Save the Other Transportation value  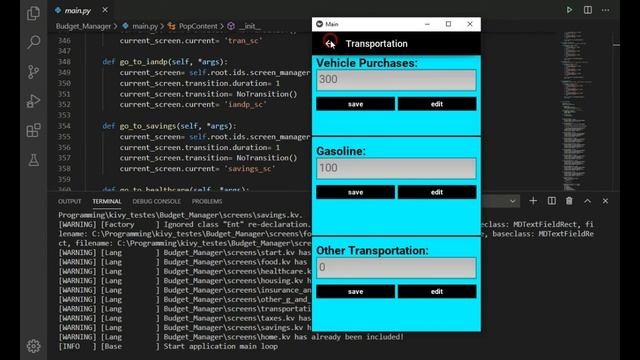click(x=356, y=291)
